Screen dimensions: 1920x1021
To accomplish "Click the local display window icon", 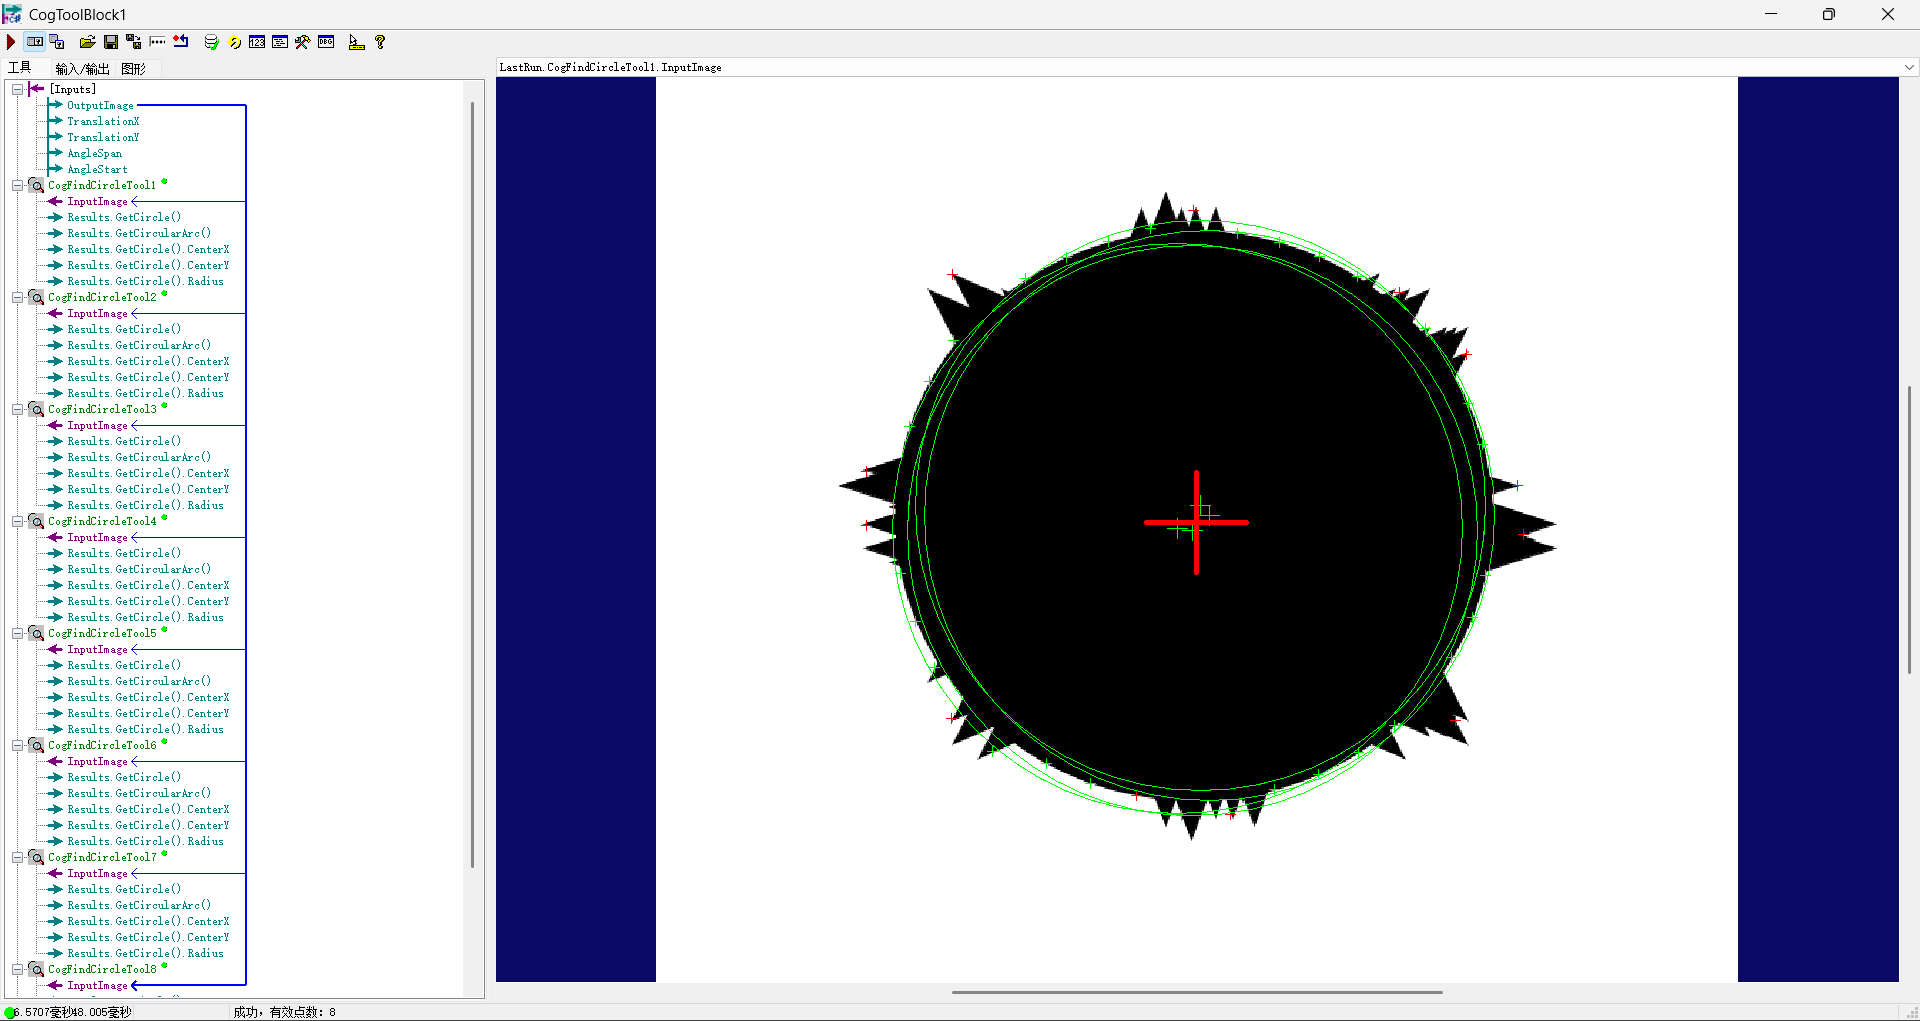I will (58, 42).
